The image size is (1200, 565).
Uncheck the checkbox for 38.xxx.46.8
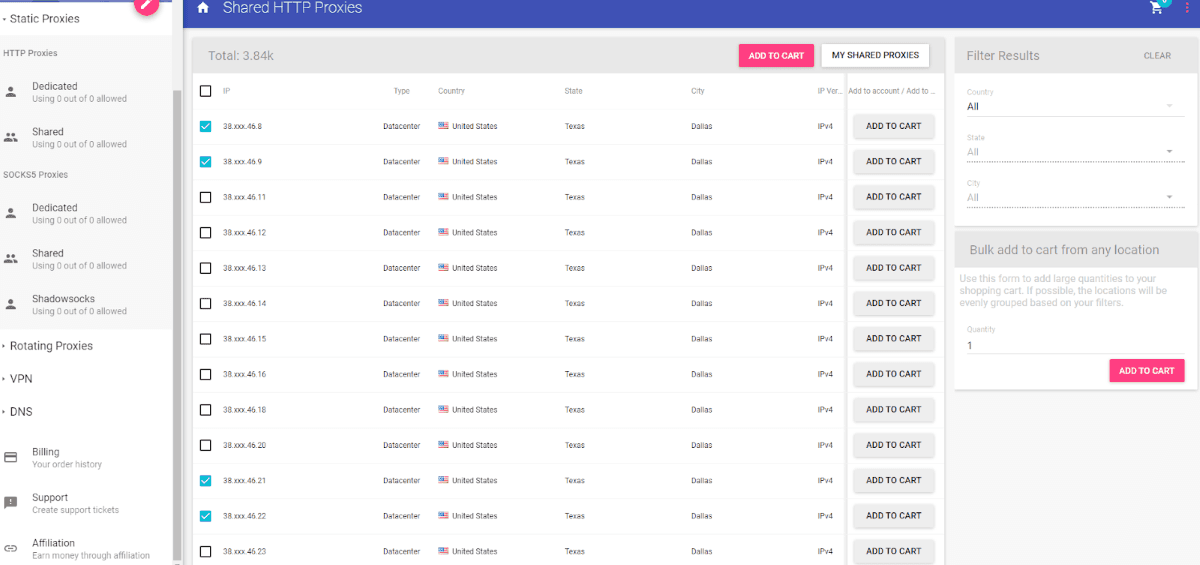tap(205, 126)
